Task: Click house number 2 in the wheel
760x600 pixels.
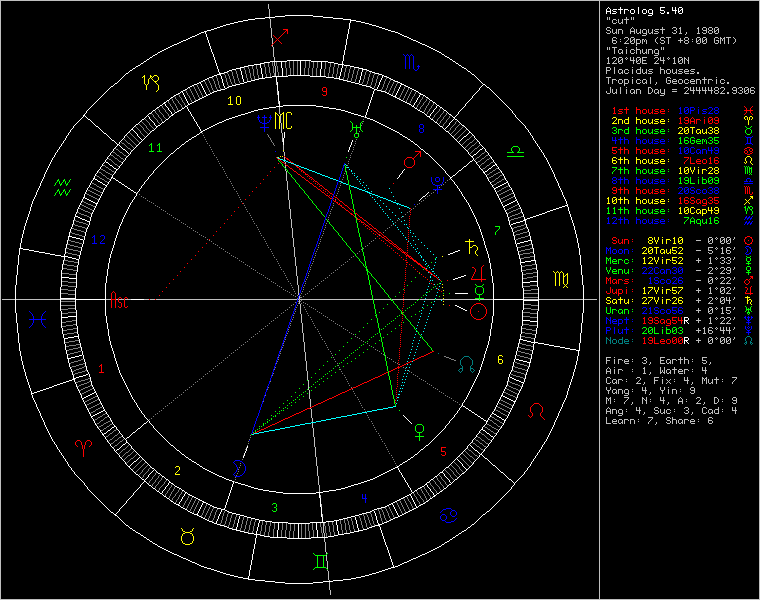Action: coord(177,471)
